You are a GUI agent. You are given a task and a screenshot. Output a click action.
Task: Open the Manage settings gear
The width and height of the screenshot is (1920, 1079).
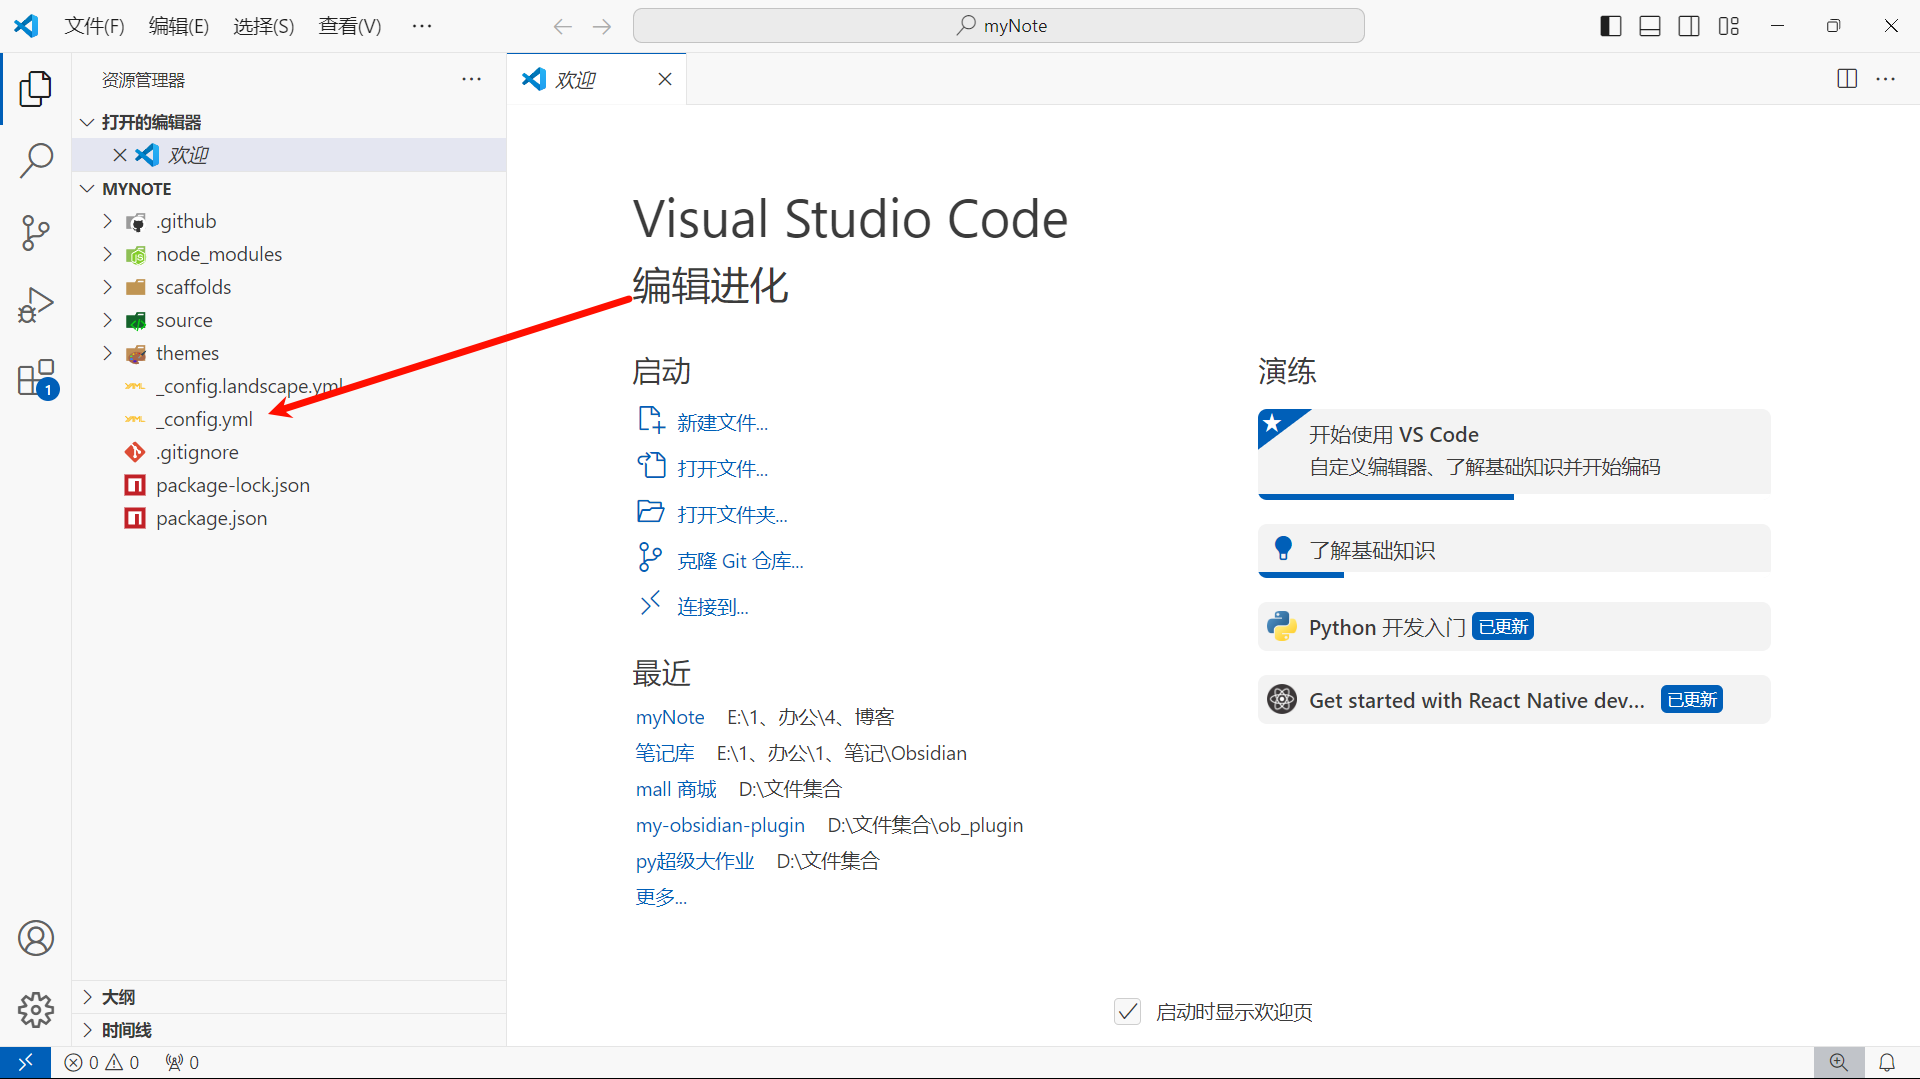point(36,1010)
